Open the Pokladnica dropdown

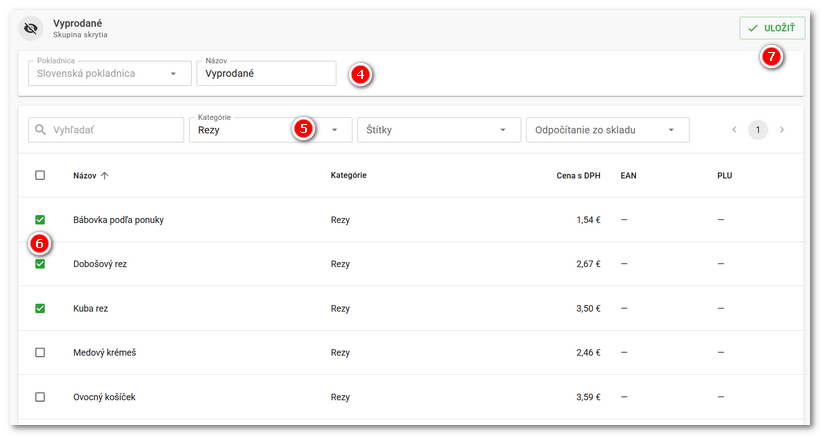coord(109,73)
